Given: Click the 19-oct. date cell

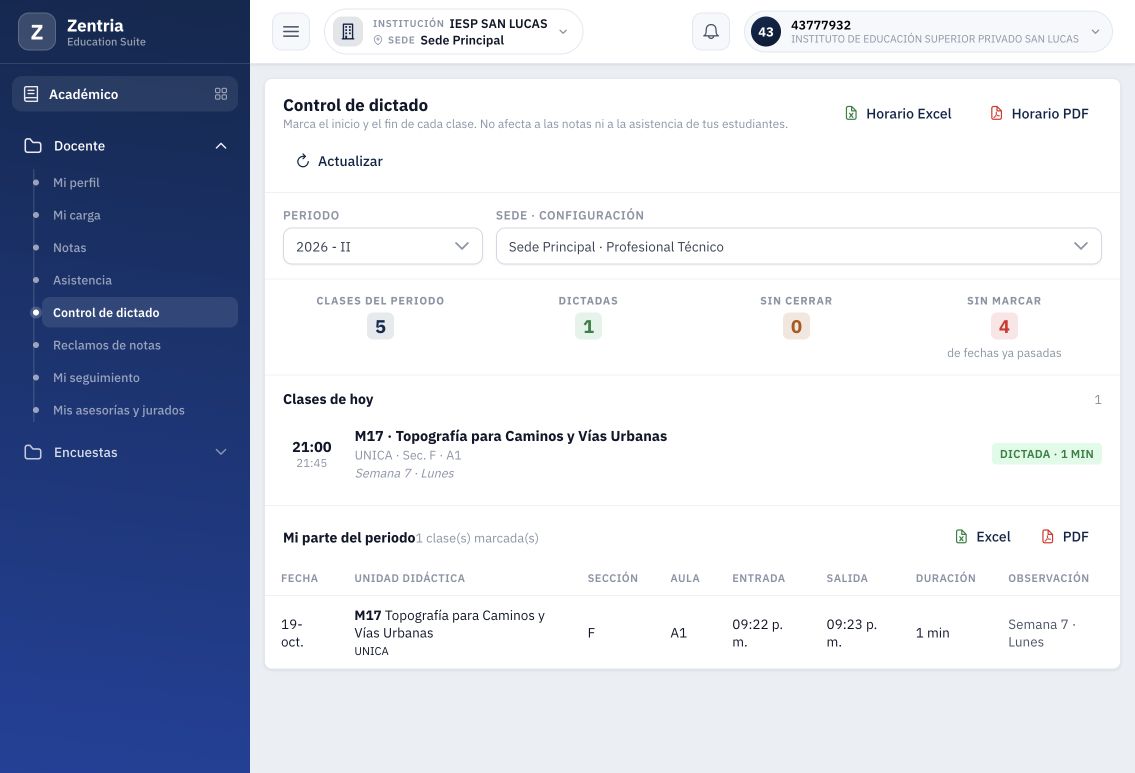Looking at the screenshot, I should pyautogui.click(x=292, y=633).
